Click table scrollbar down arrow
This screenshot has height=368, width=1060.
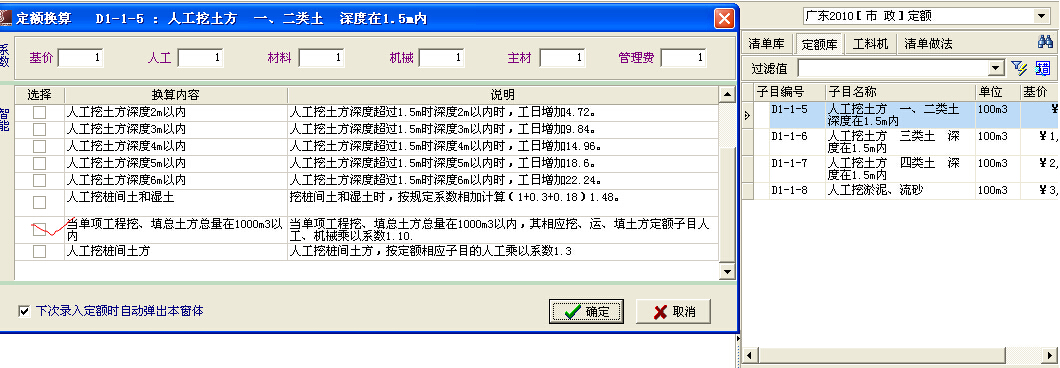pyautogui.click(x=727, y=271)
